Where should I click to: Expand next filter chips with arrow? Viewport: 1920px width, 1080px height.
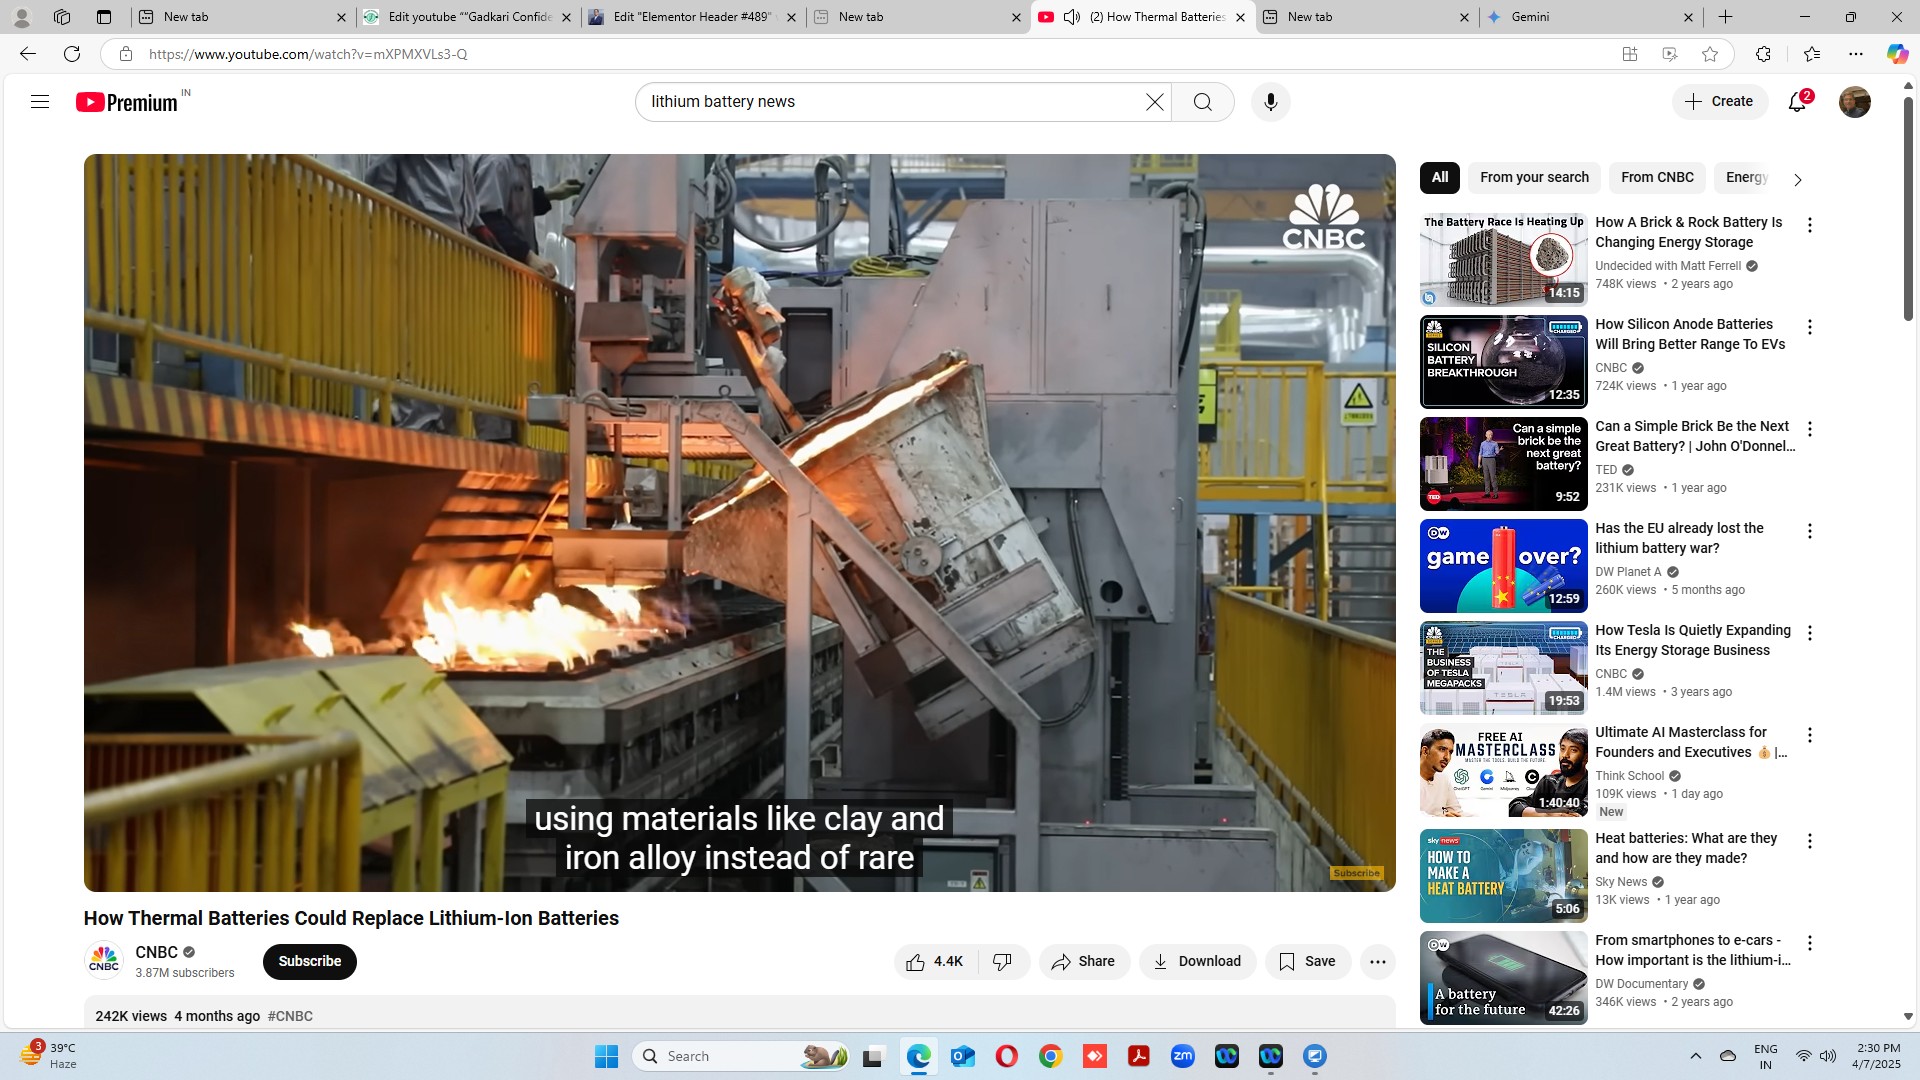[x=1797, y=180]
